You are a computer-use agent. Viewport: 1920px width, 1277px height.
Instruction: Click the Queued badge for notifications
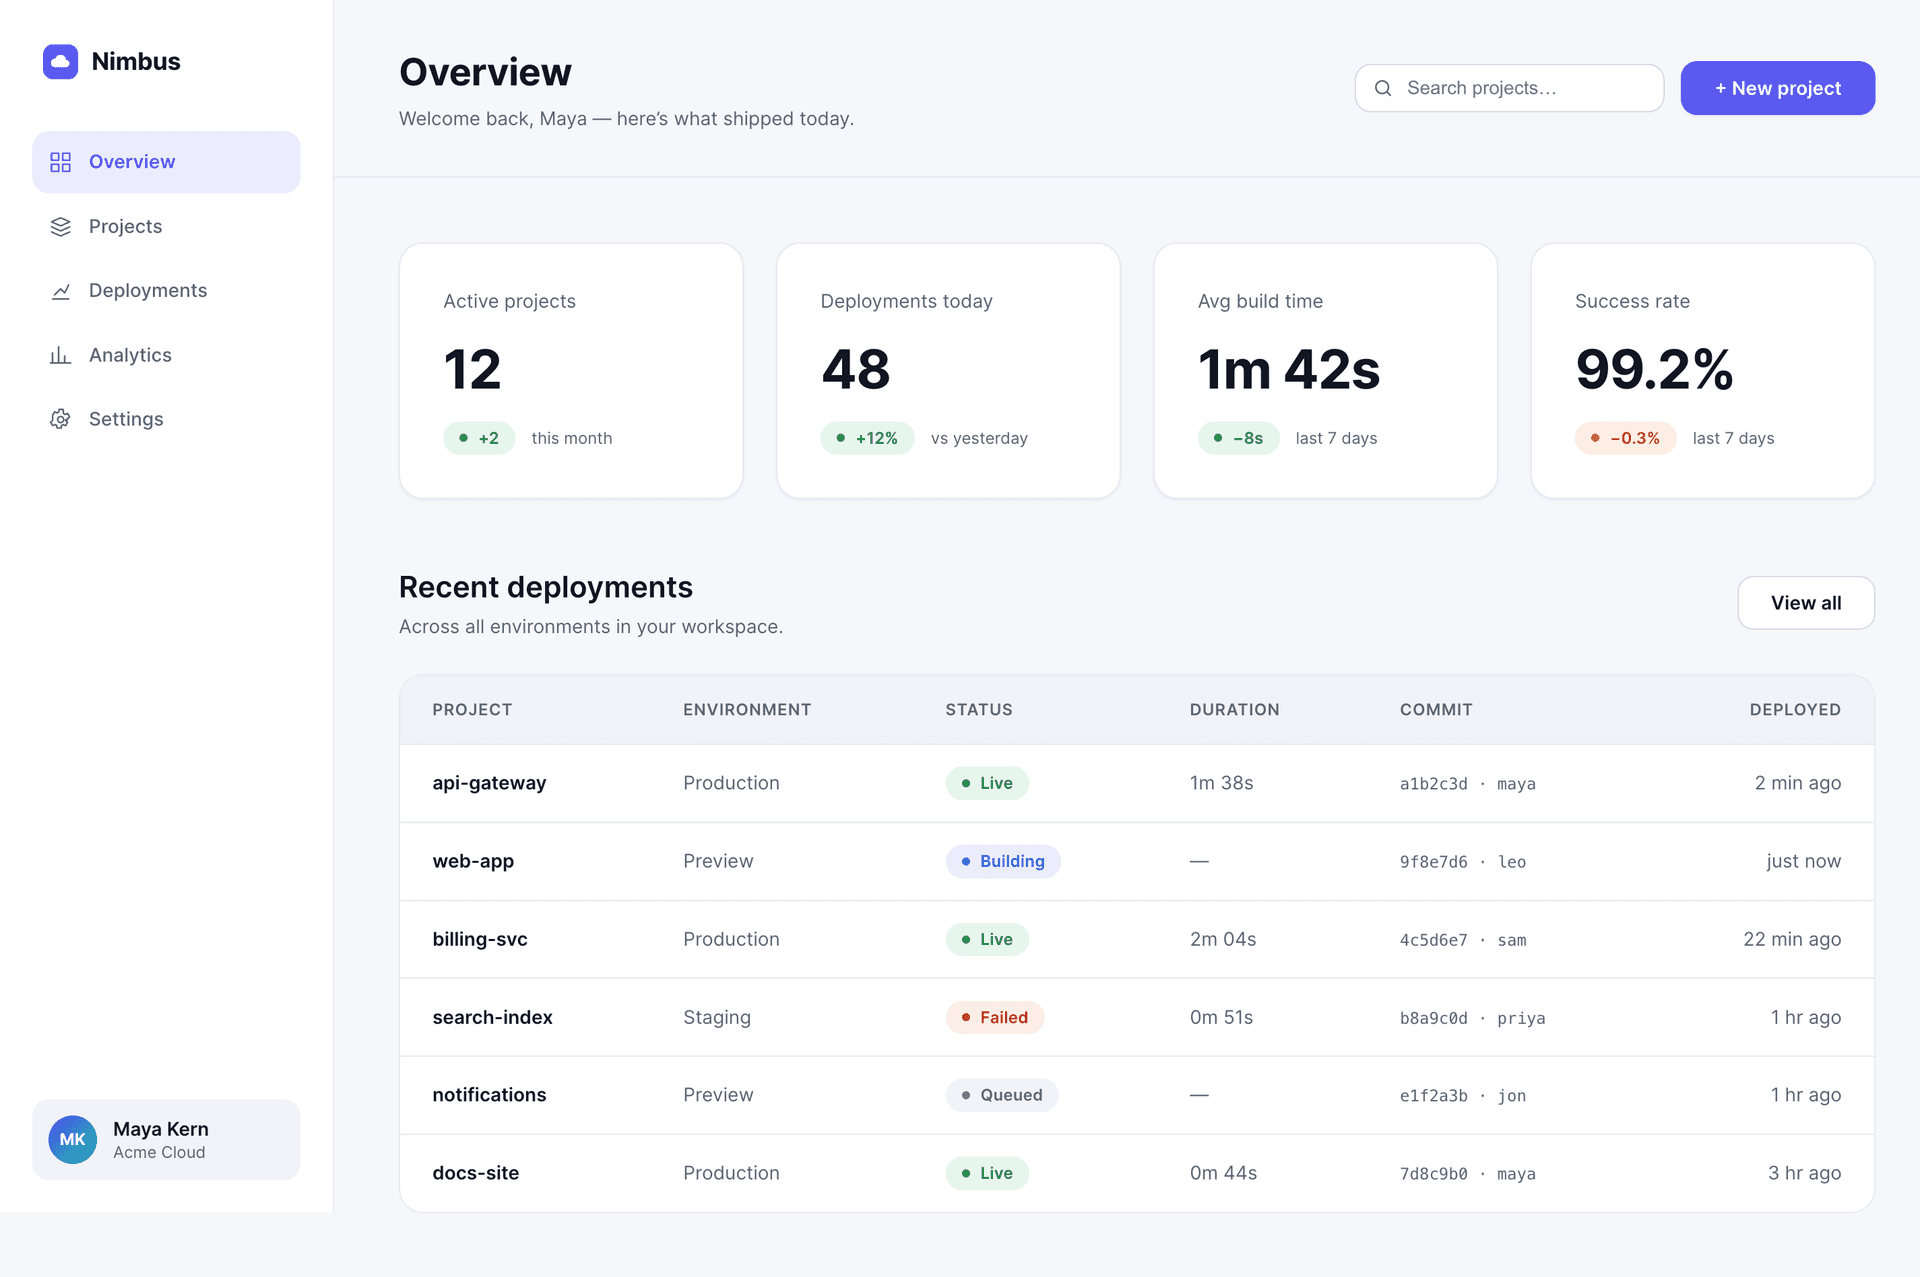pos(1002,1096)
